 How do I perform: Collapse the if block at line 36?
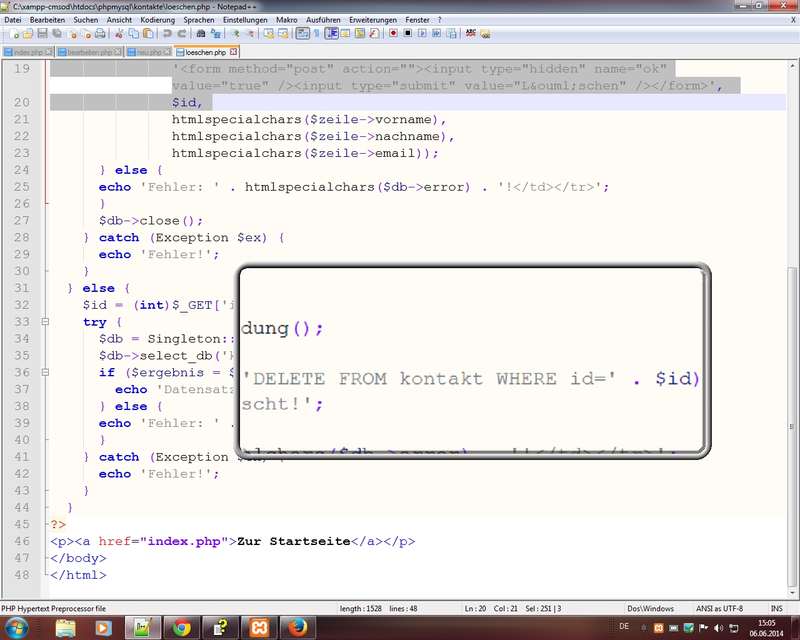(45, 373)
